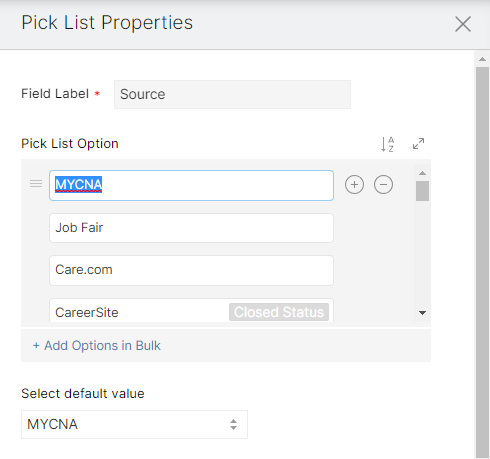490x459 pixels.
Task: Click the panel's main scrollbar up arrow
Action: click(482, 59)
